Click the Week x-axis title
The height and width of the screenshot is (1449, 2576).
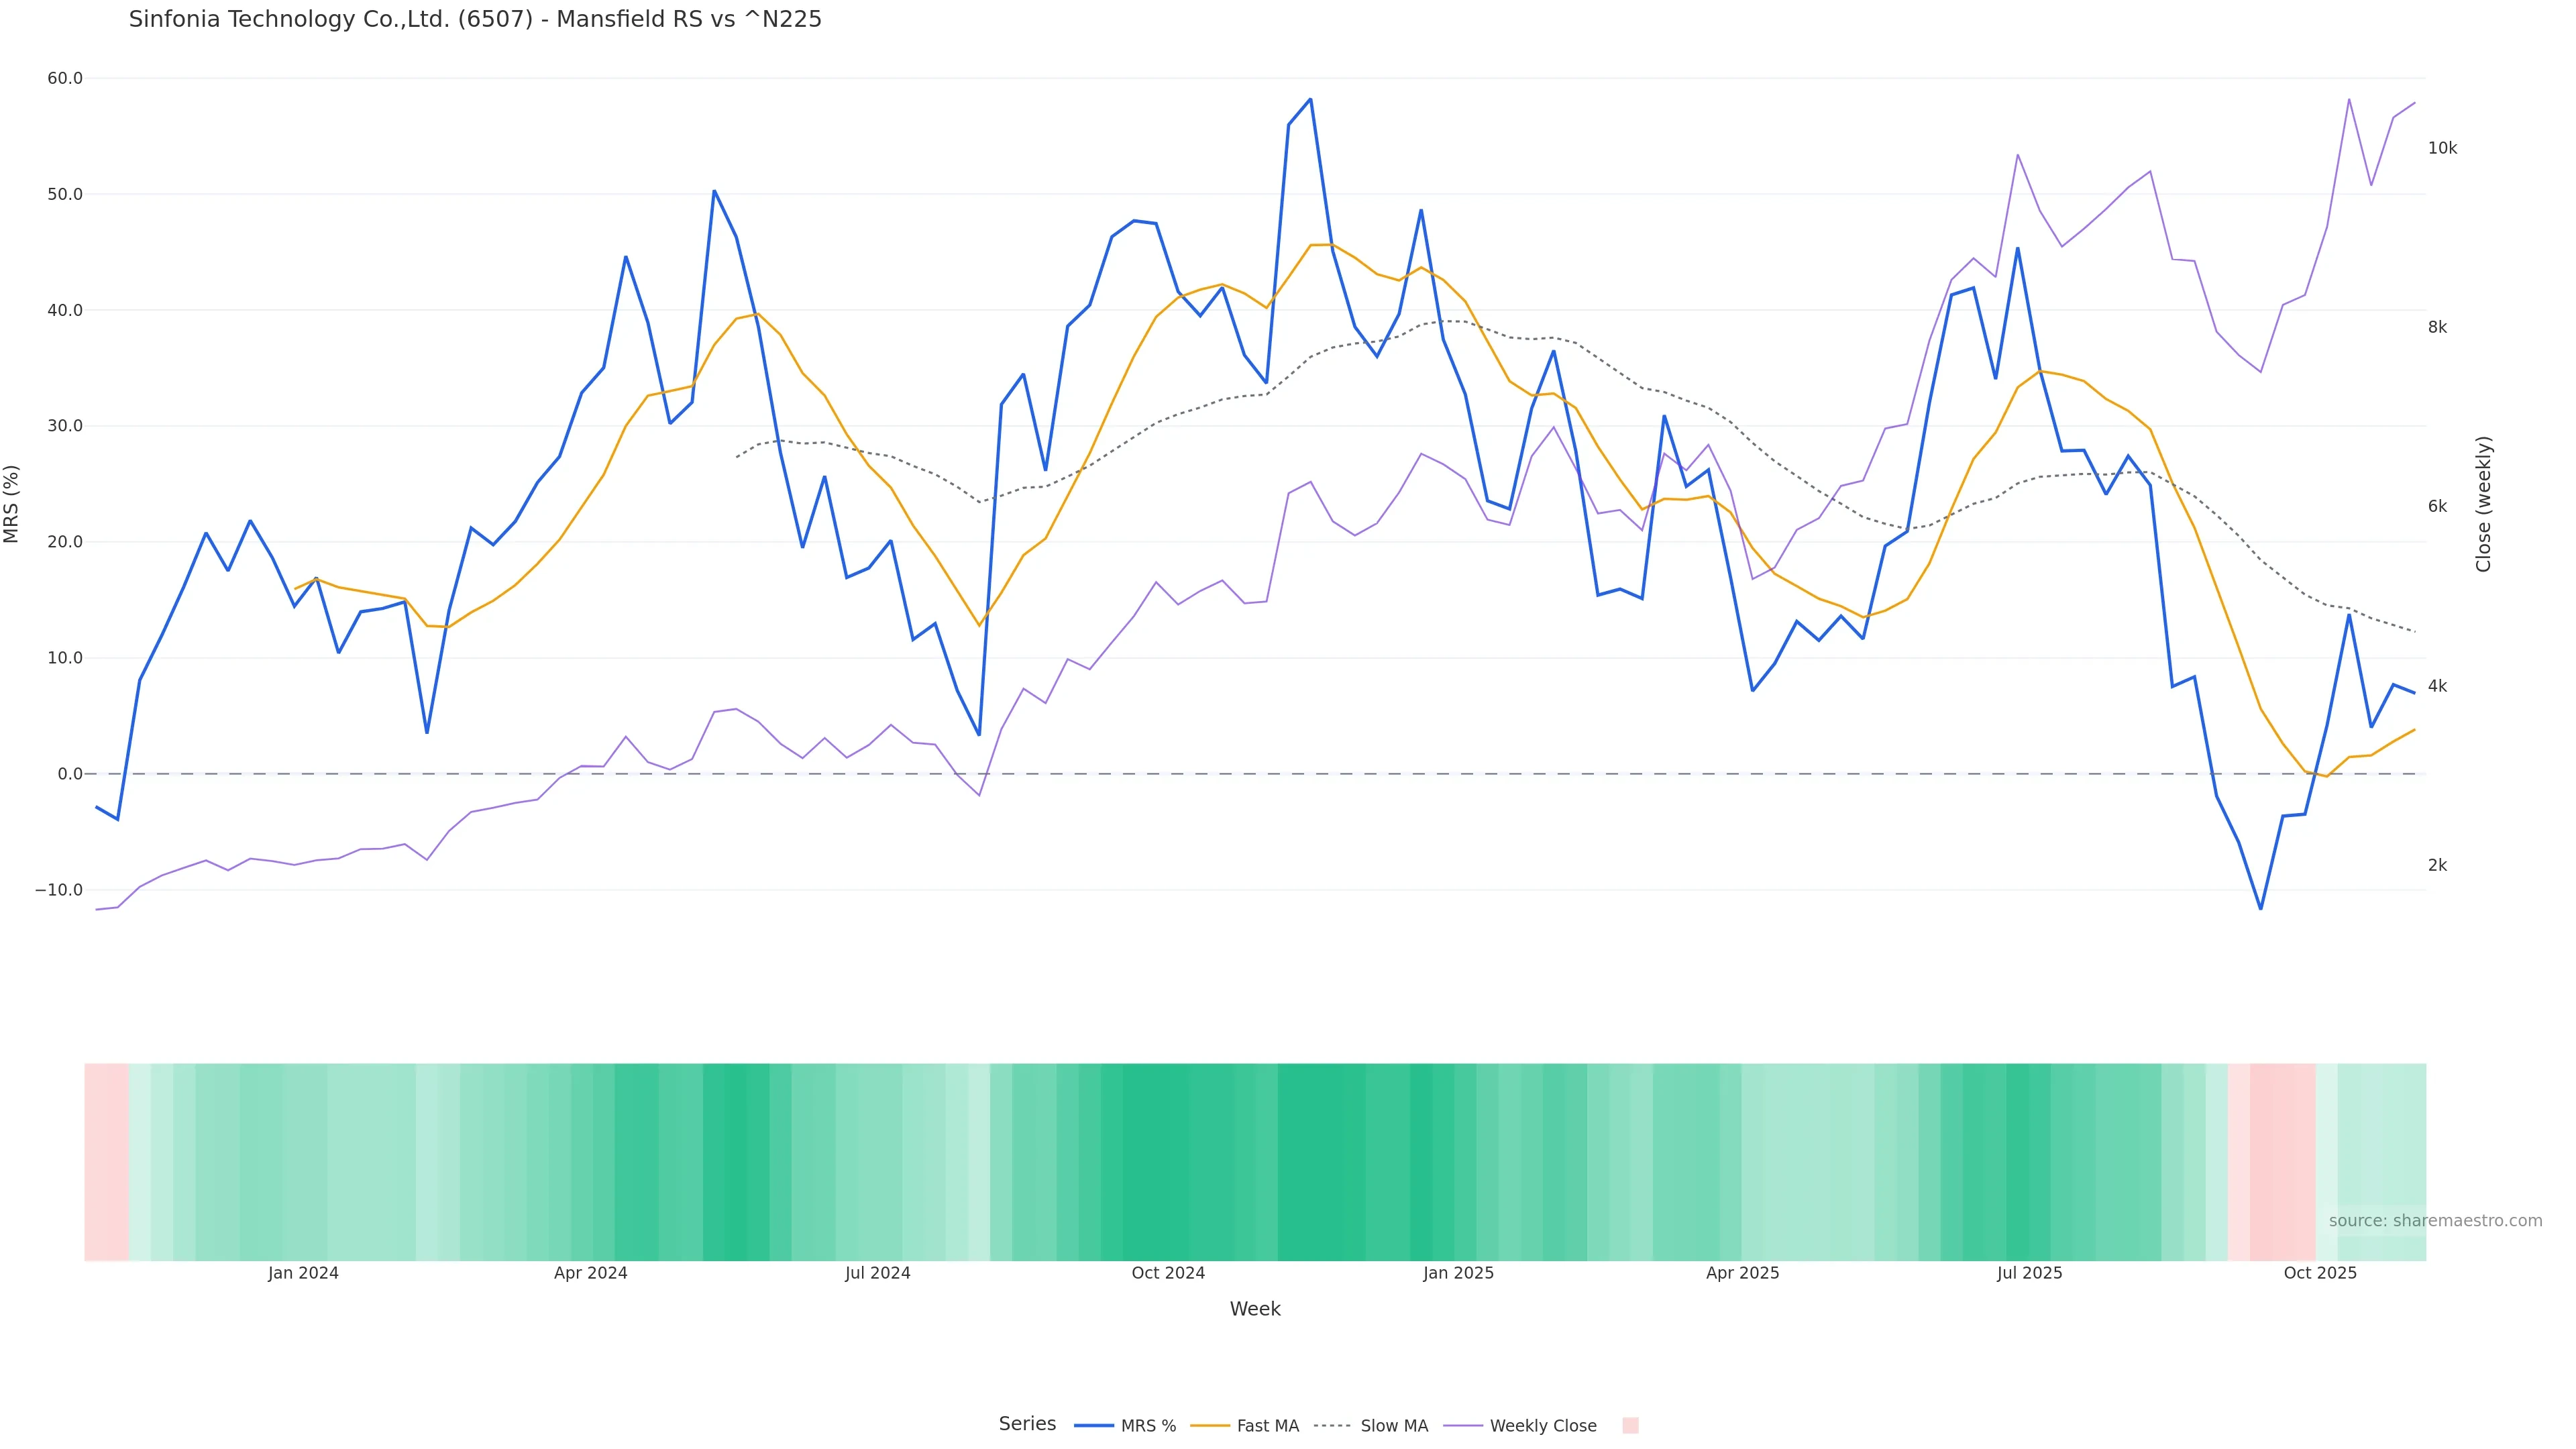[1255, 1309]
